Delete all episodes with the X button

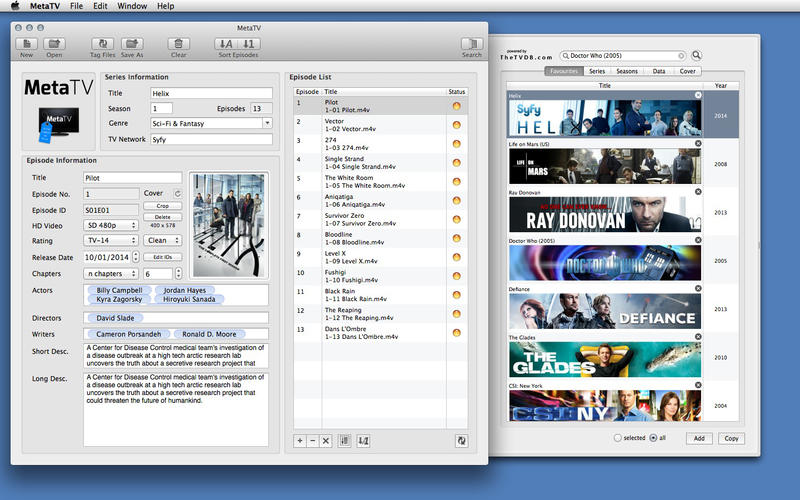pyautogui.click(x=326, y=441)
